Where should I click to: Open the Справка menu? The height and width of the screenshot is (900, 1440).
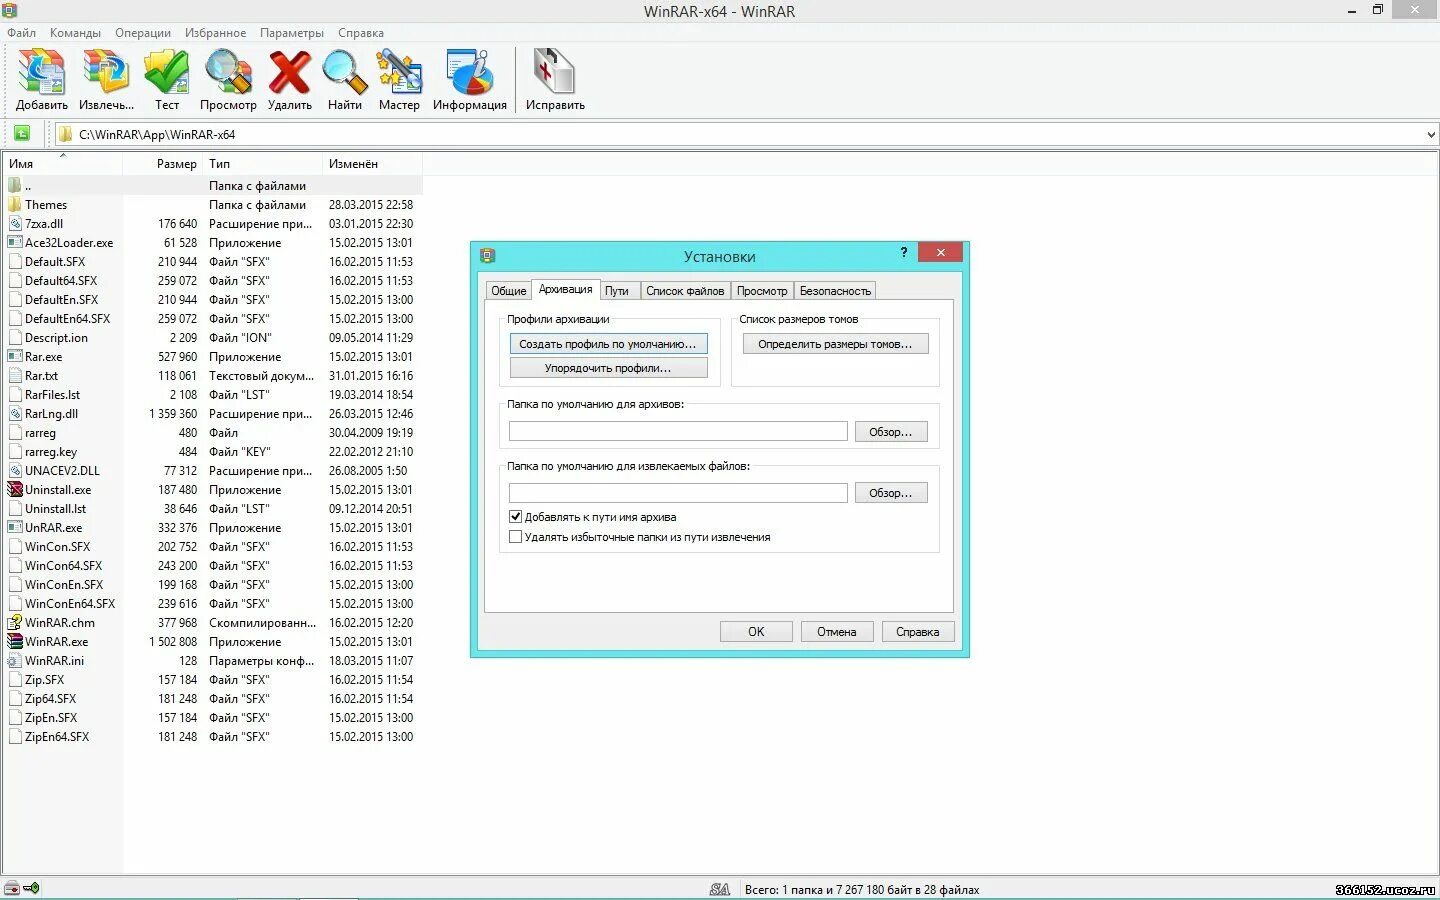[x=361, y=33]
